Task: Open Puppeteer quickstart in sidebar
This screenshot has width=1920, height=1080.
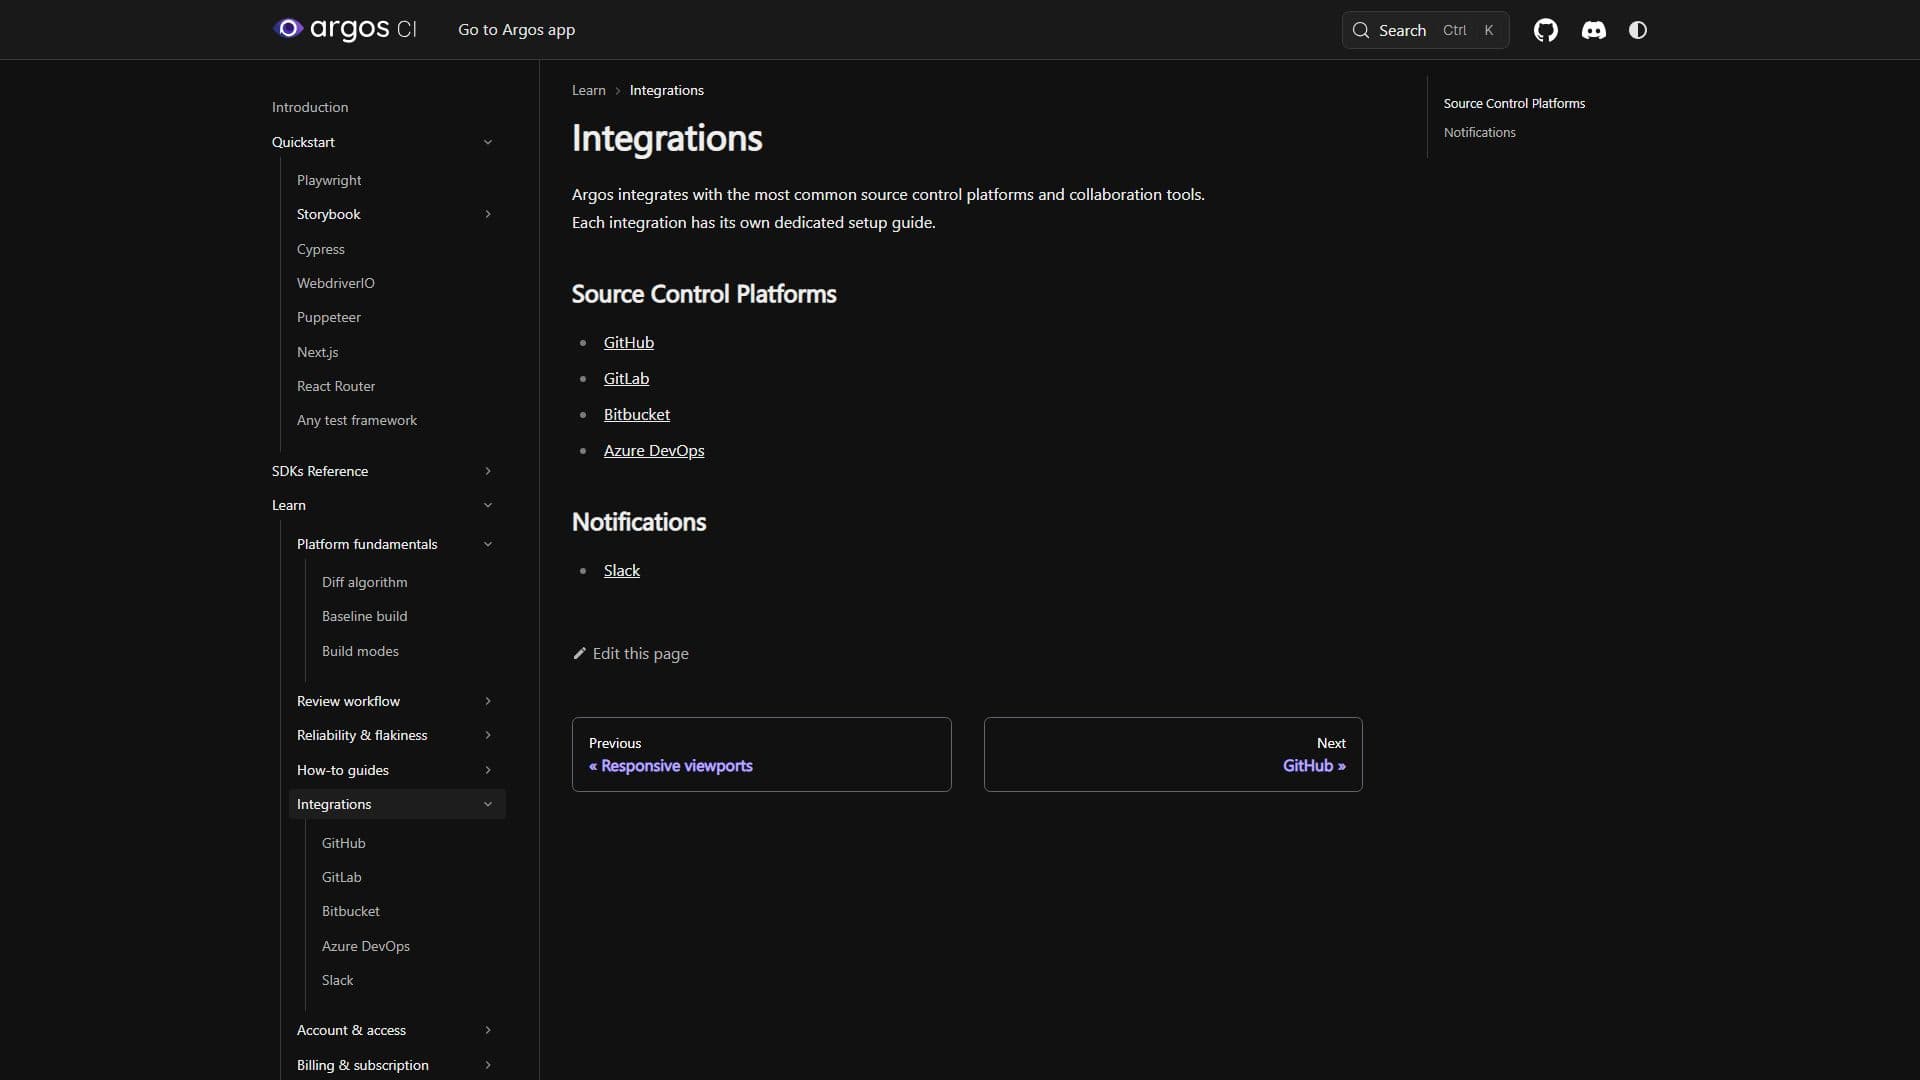Action: pyautogui.click(x=328, y=317)
